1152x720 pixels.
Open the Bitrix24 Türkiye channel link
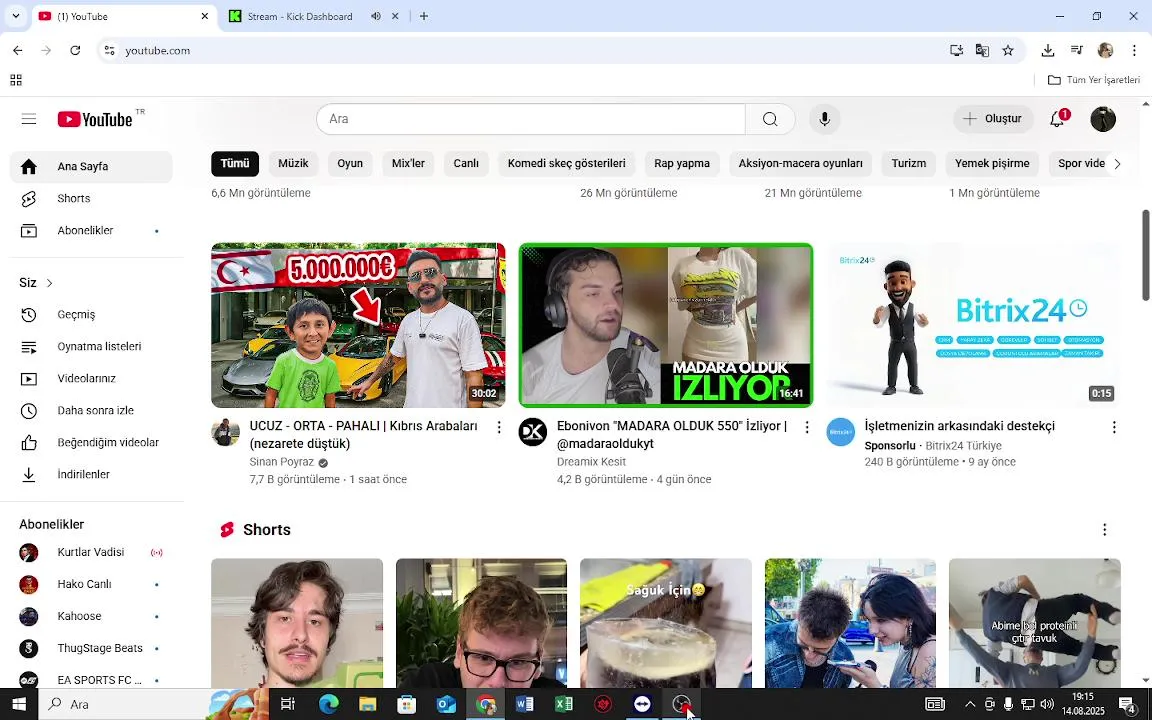click(963, 446)
